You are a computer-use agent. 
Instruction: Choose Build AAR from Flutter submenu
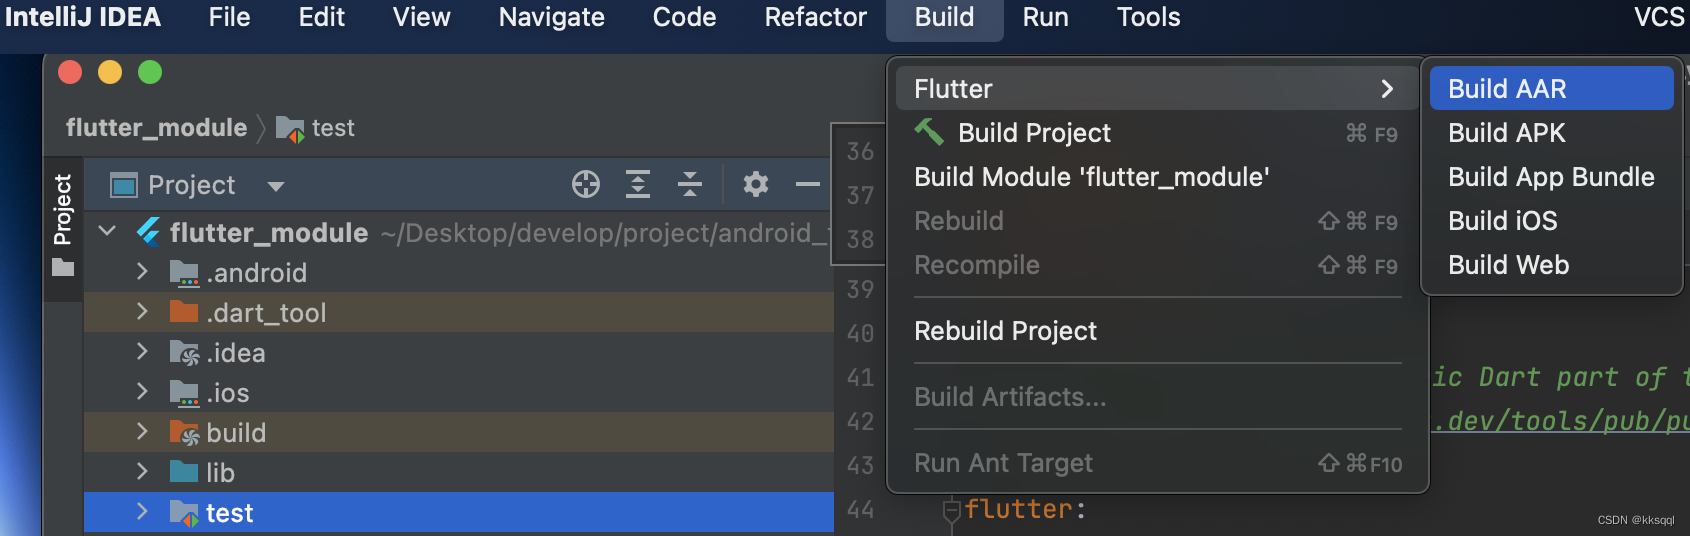coord(1507,89)
